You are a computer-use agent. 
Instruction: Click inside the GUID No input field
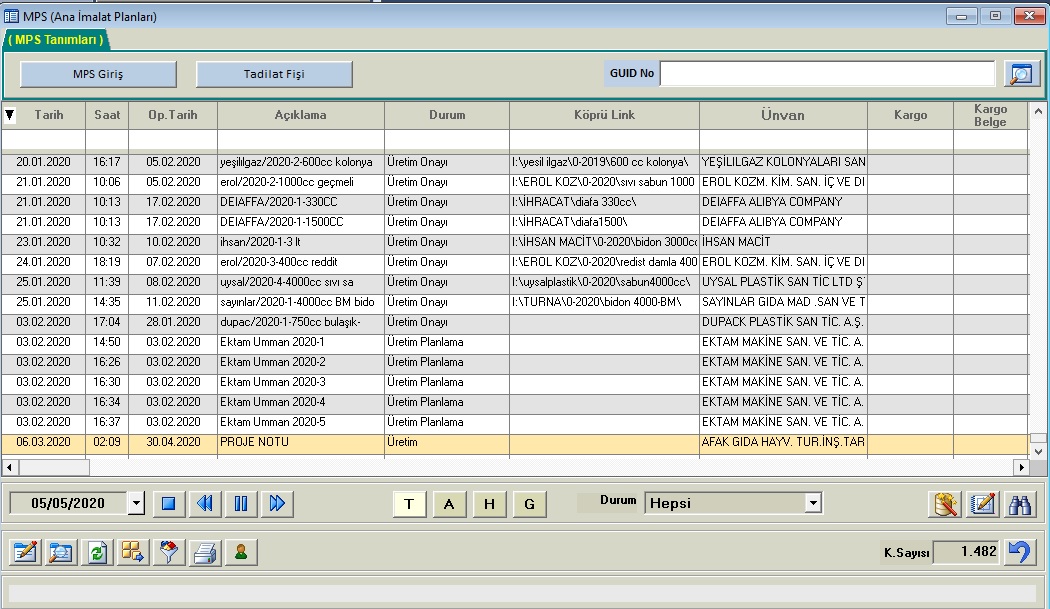tap(827, 74)
